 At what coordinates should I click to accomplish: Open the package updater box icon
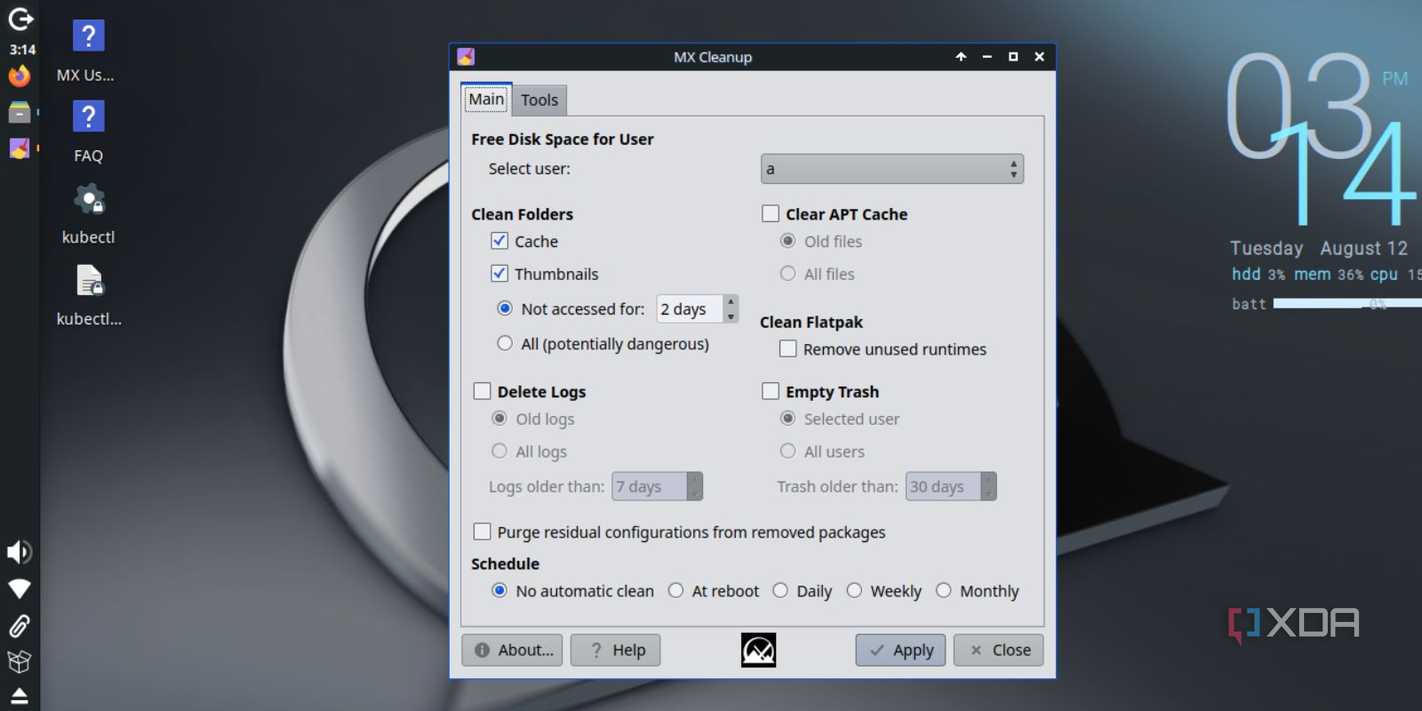(19, 661)
